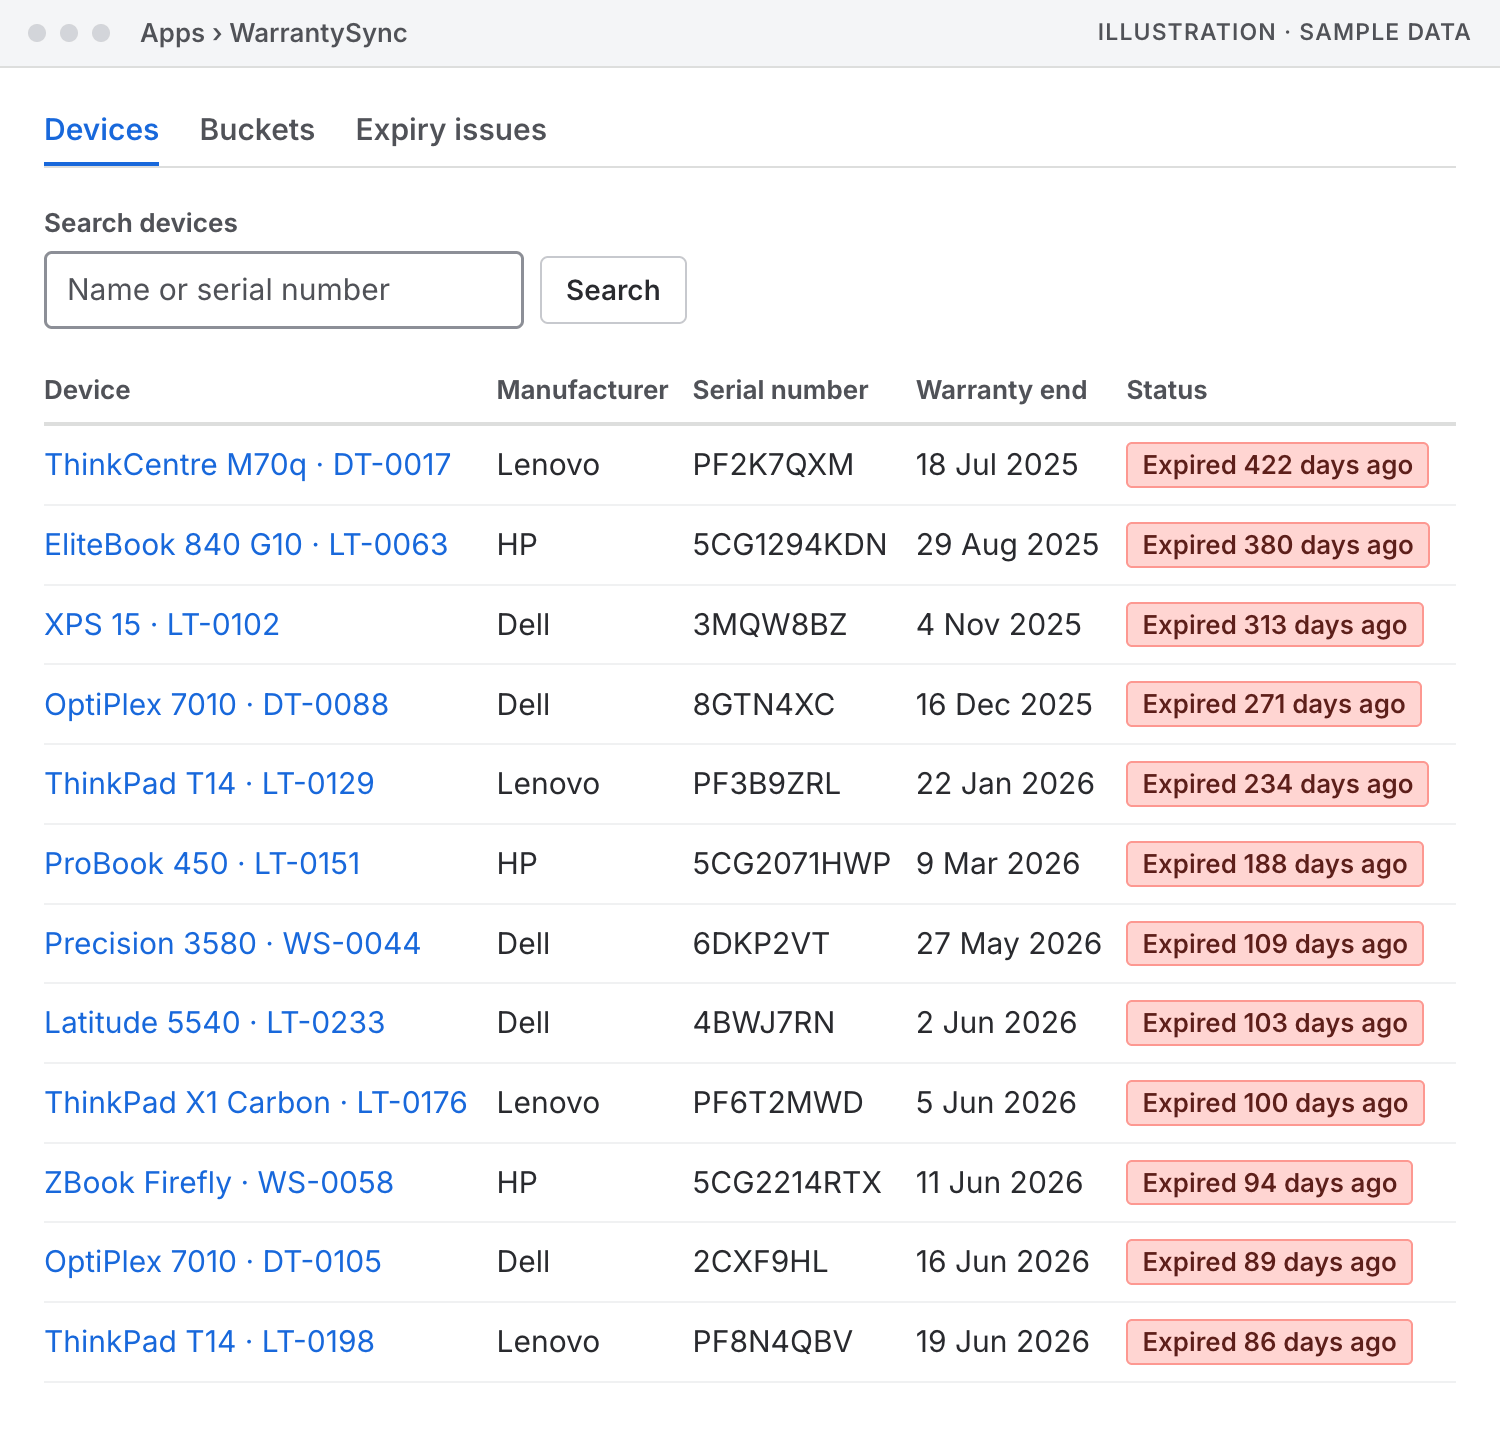1500x1432 pixels.
Task: Open ThinkPad T14 · LT-0198 device
Action: 210,1342
